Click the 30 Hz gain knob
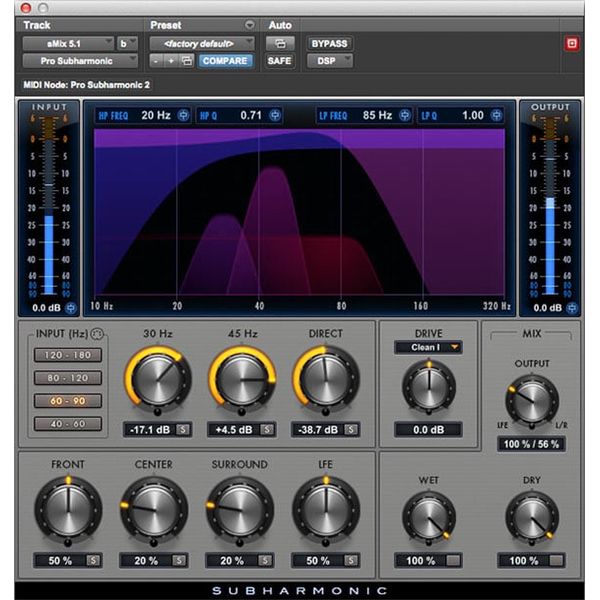600x600 pixels. coord(158,380)
